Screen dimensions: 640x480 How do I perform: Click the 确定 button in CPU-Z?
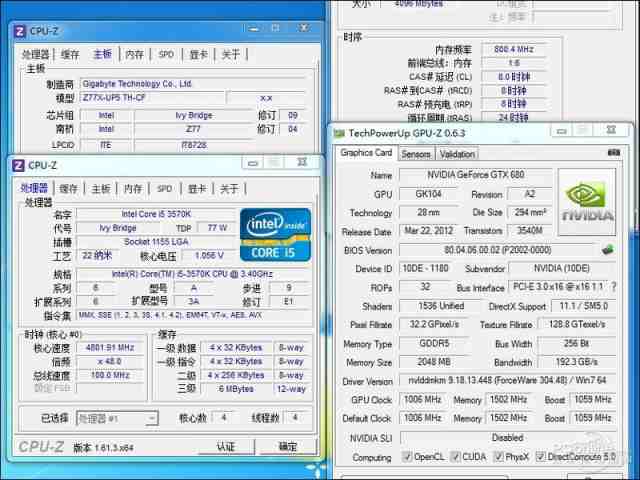click(x=288, y=447)
